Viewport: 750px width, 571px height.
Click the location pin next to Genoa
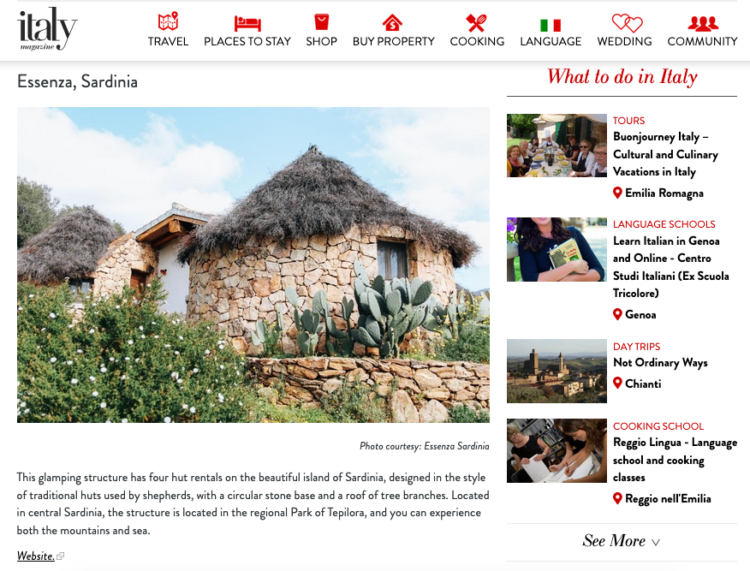(618, 314)
